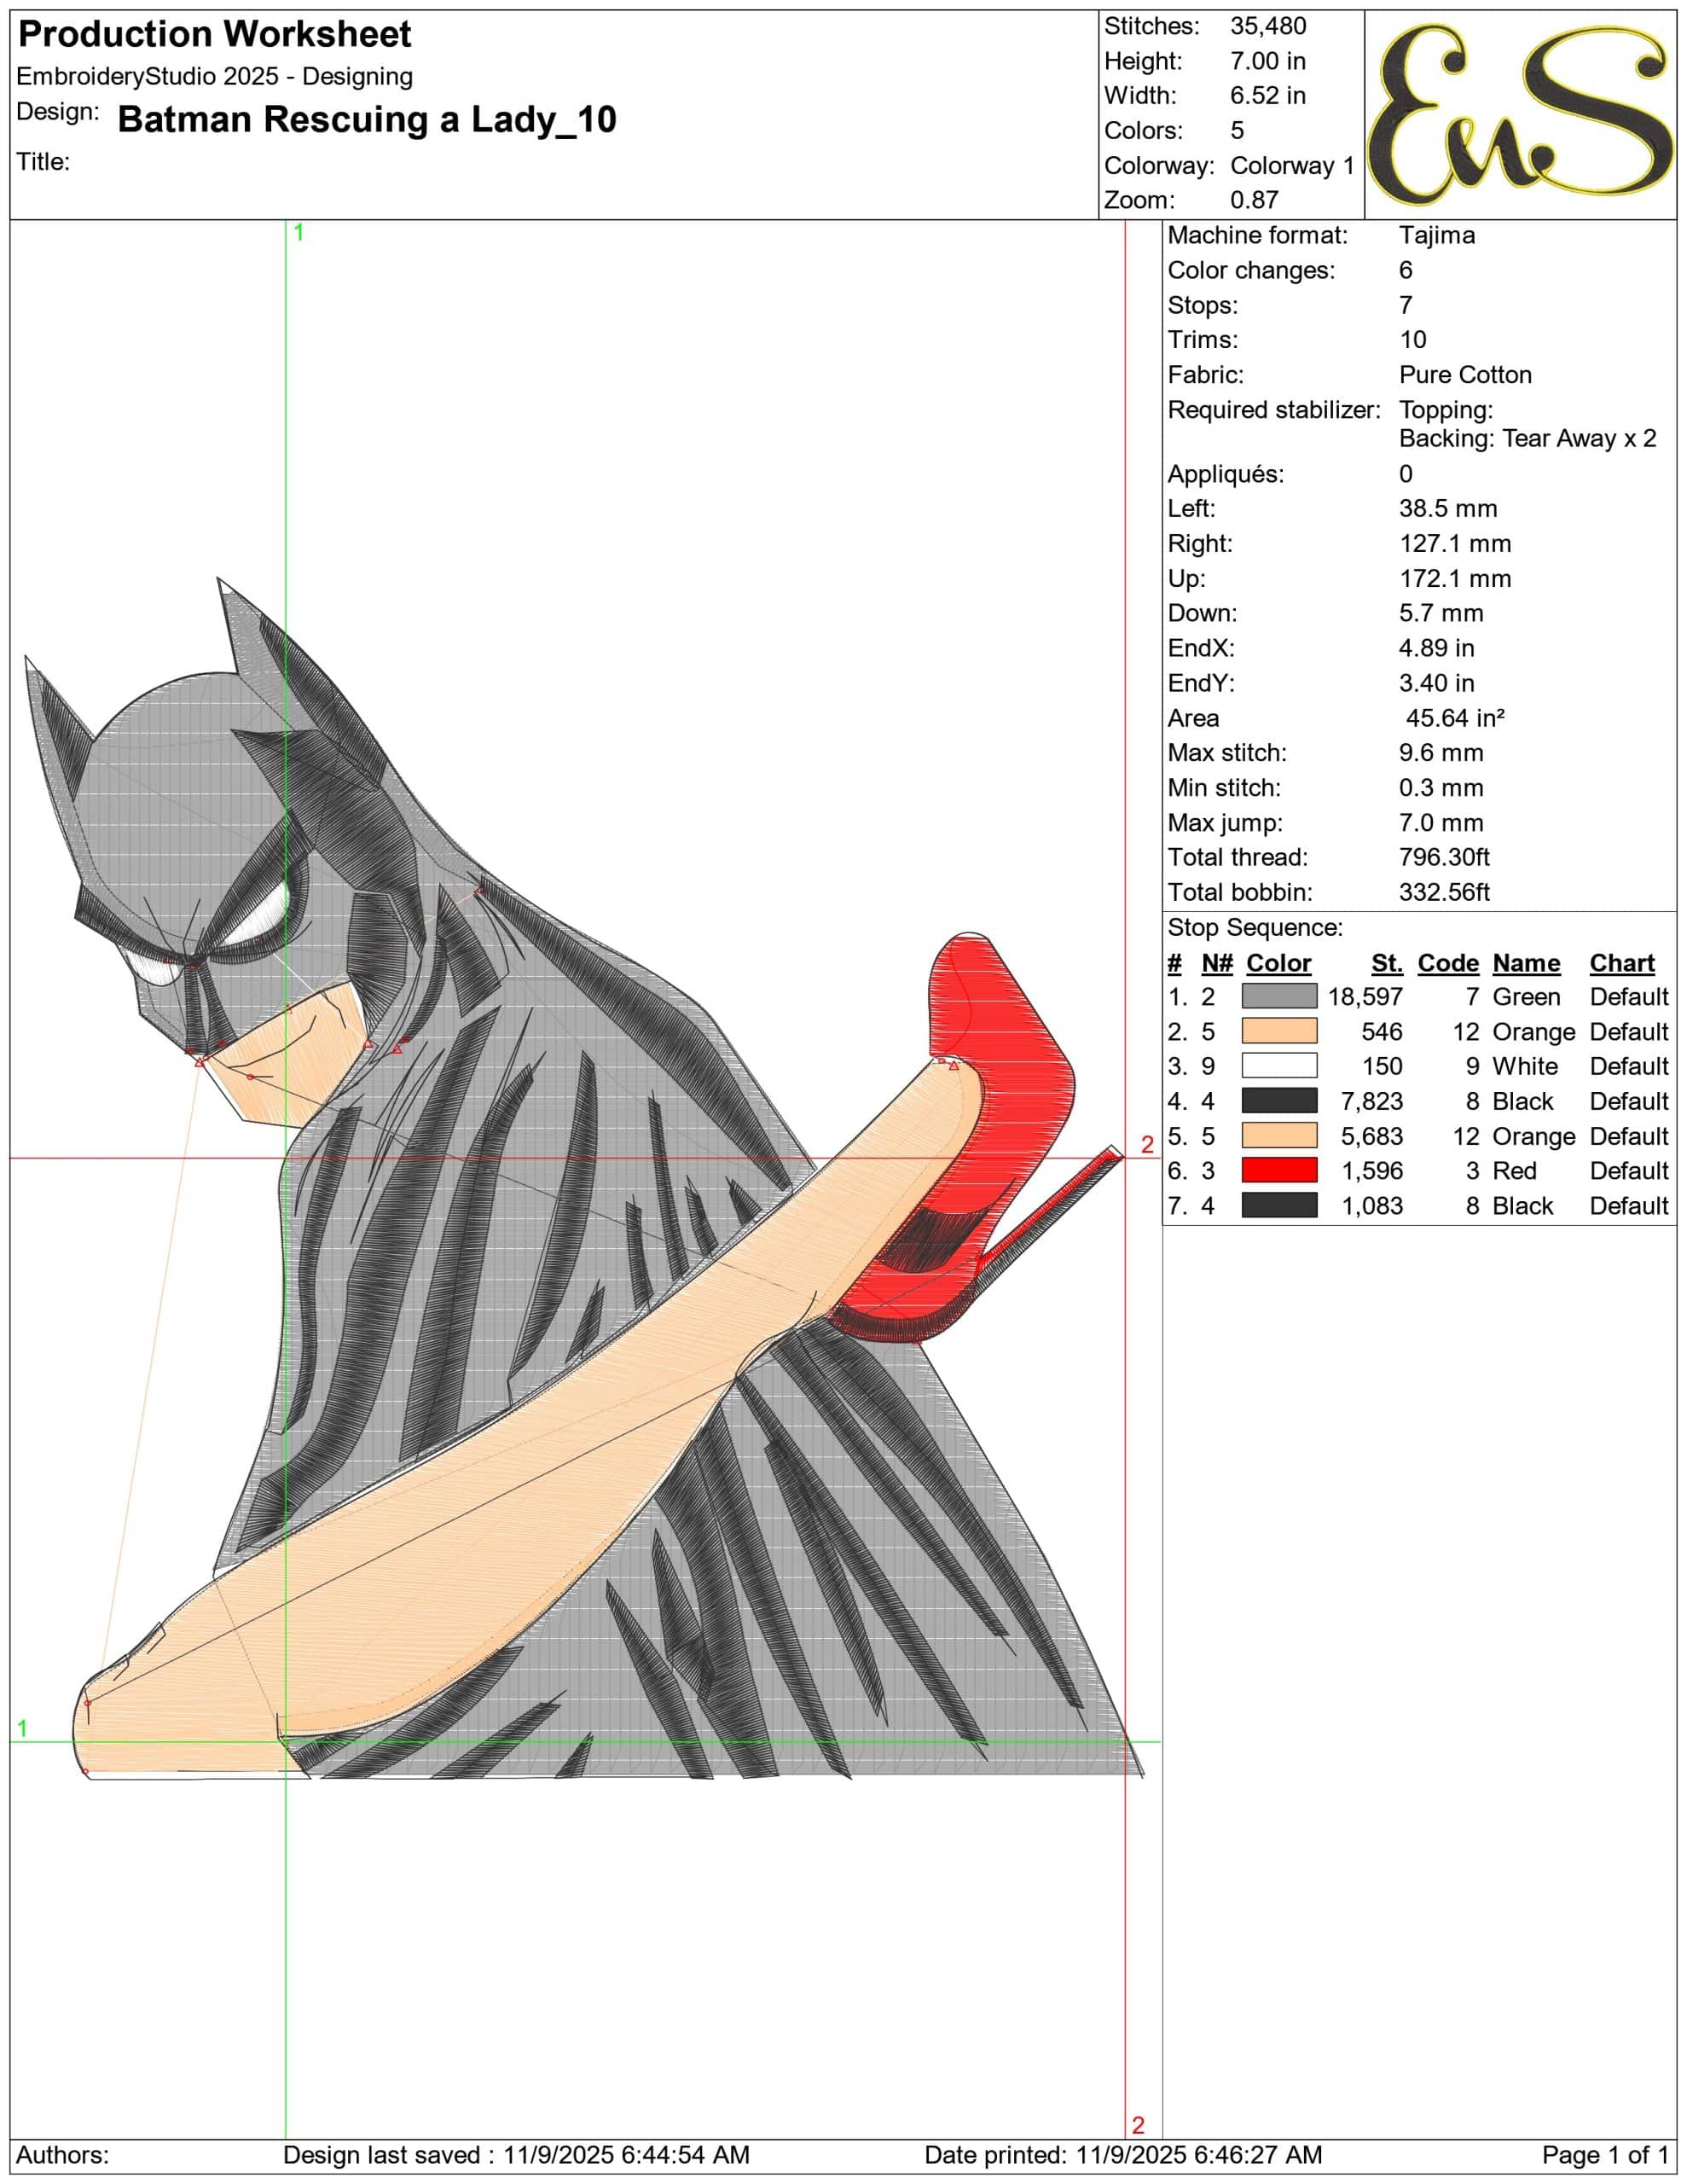Click the 'Stop Sequence:' label
Viewport: 1687px width, 2184px height.
pyautogui.click(x=1255, y=928)
